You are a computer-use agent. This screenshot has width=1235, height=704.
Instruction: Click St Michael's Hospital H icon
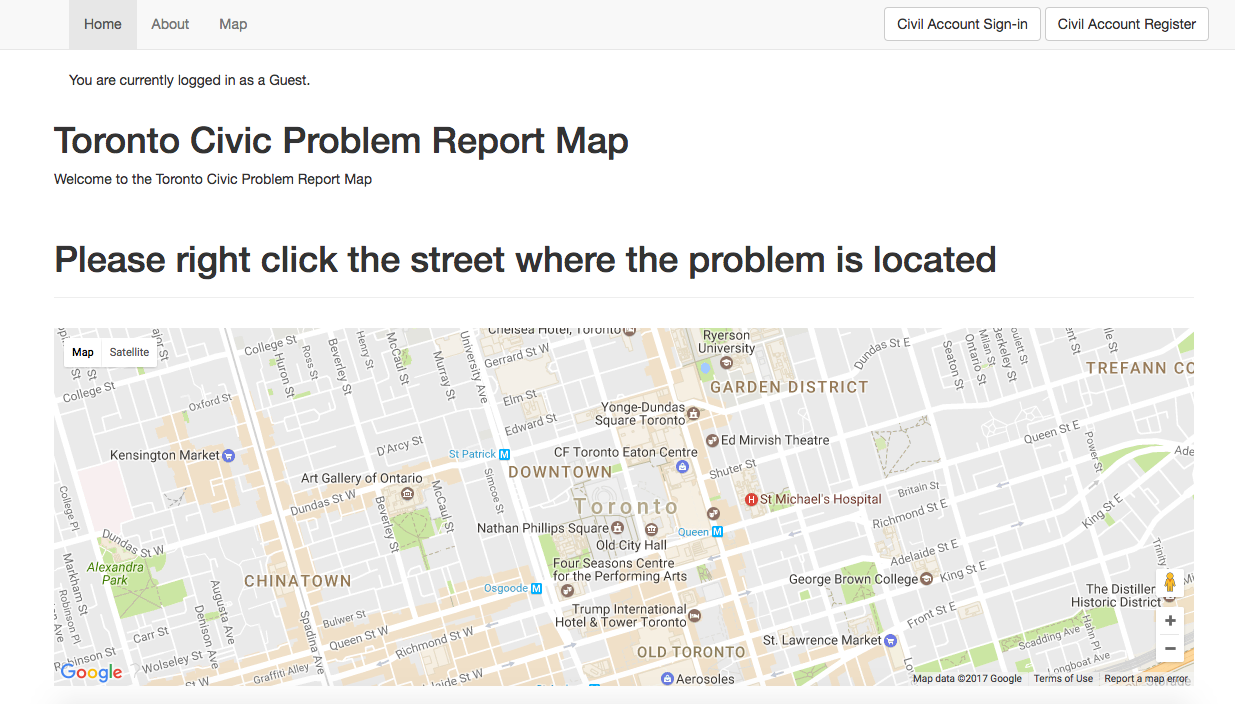click(x=751, y=499)
